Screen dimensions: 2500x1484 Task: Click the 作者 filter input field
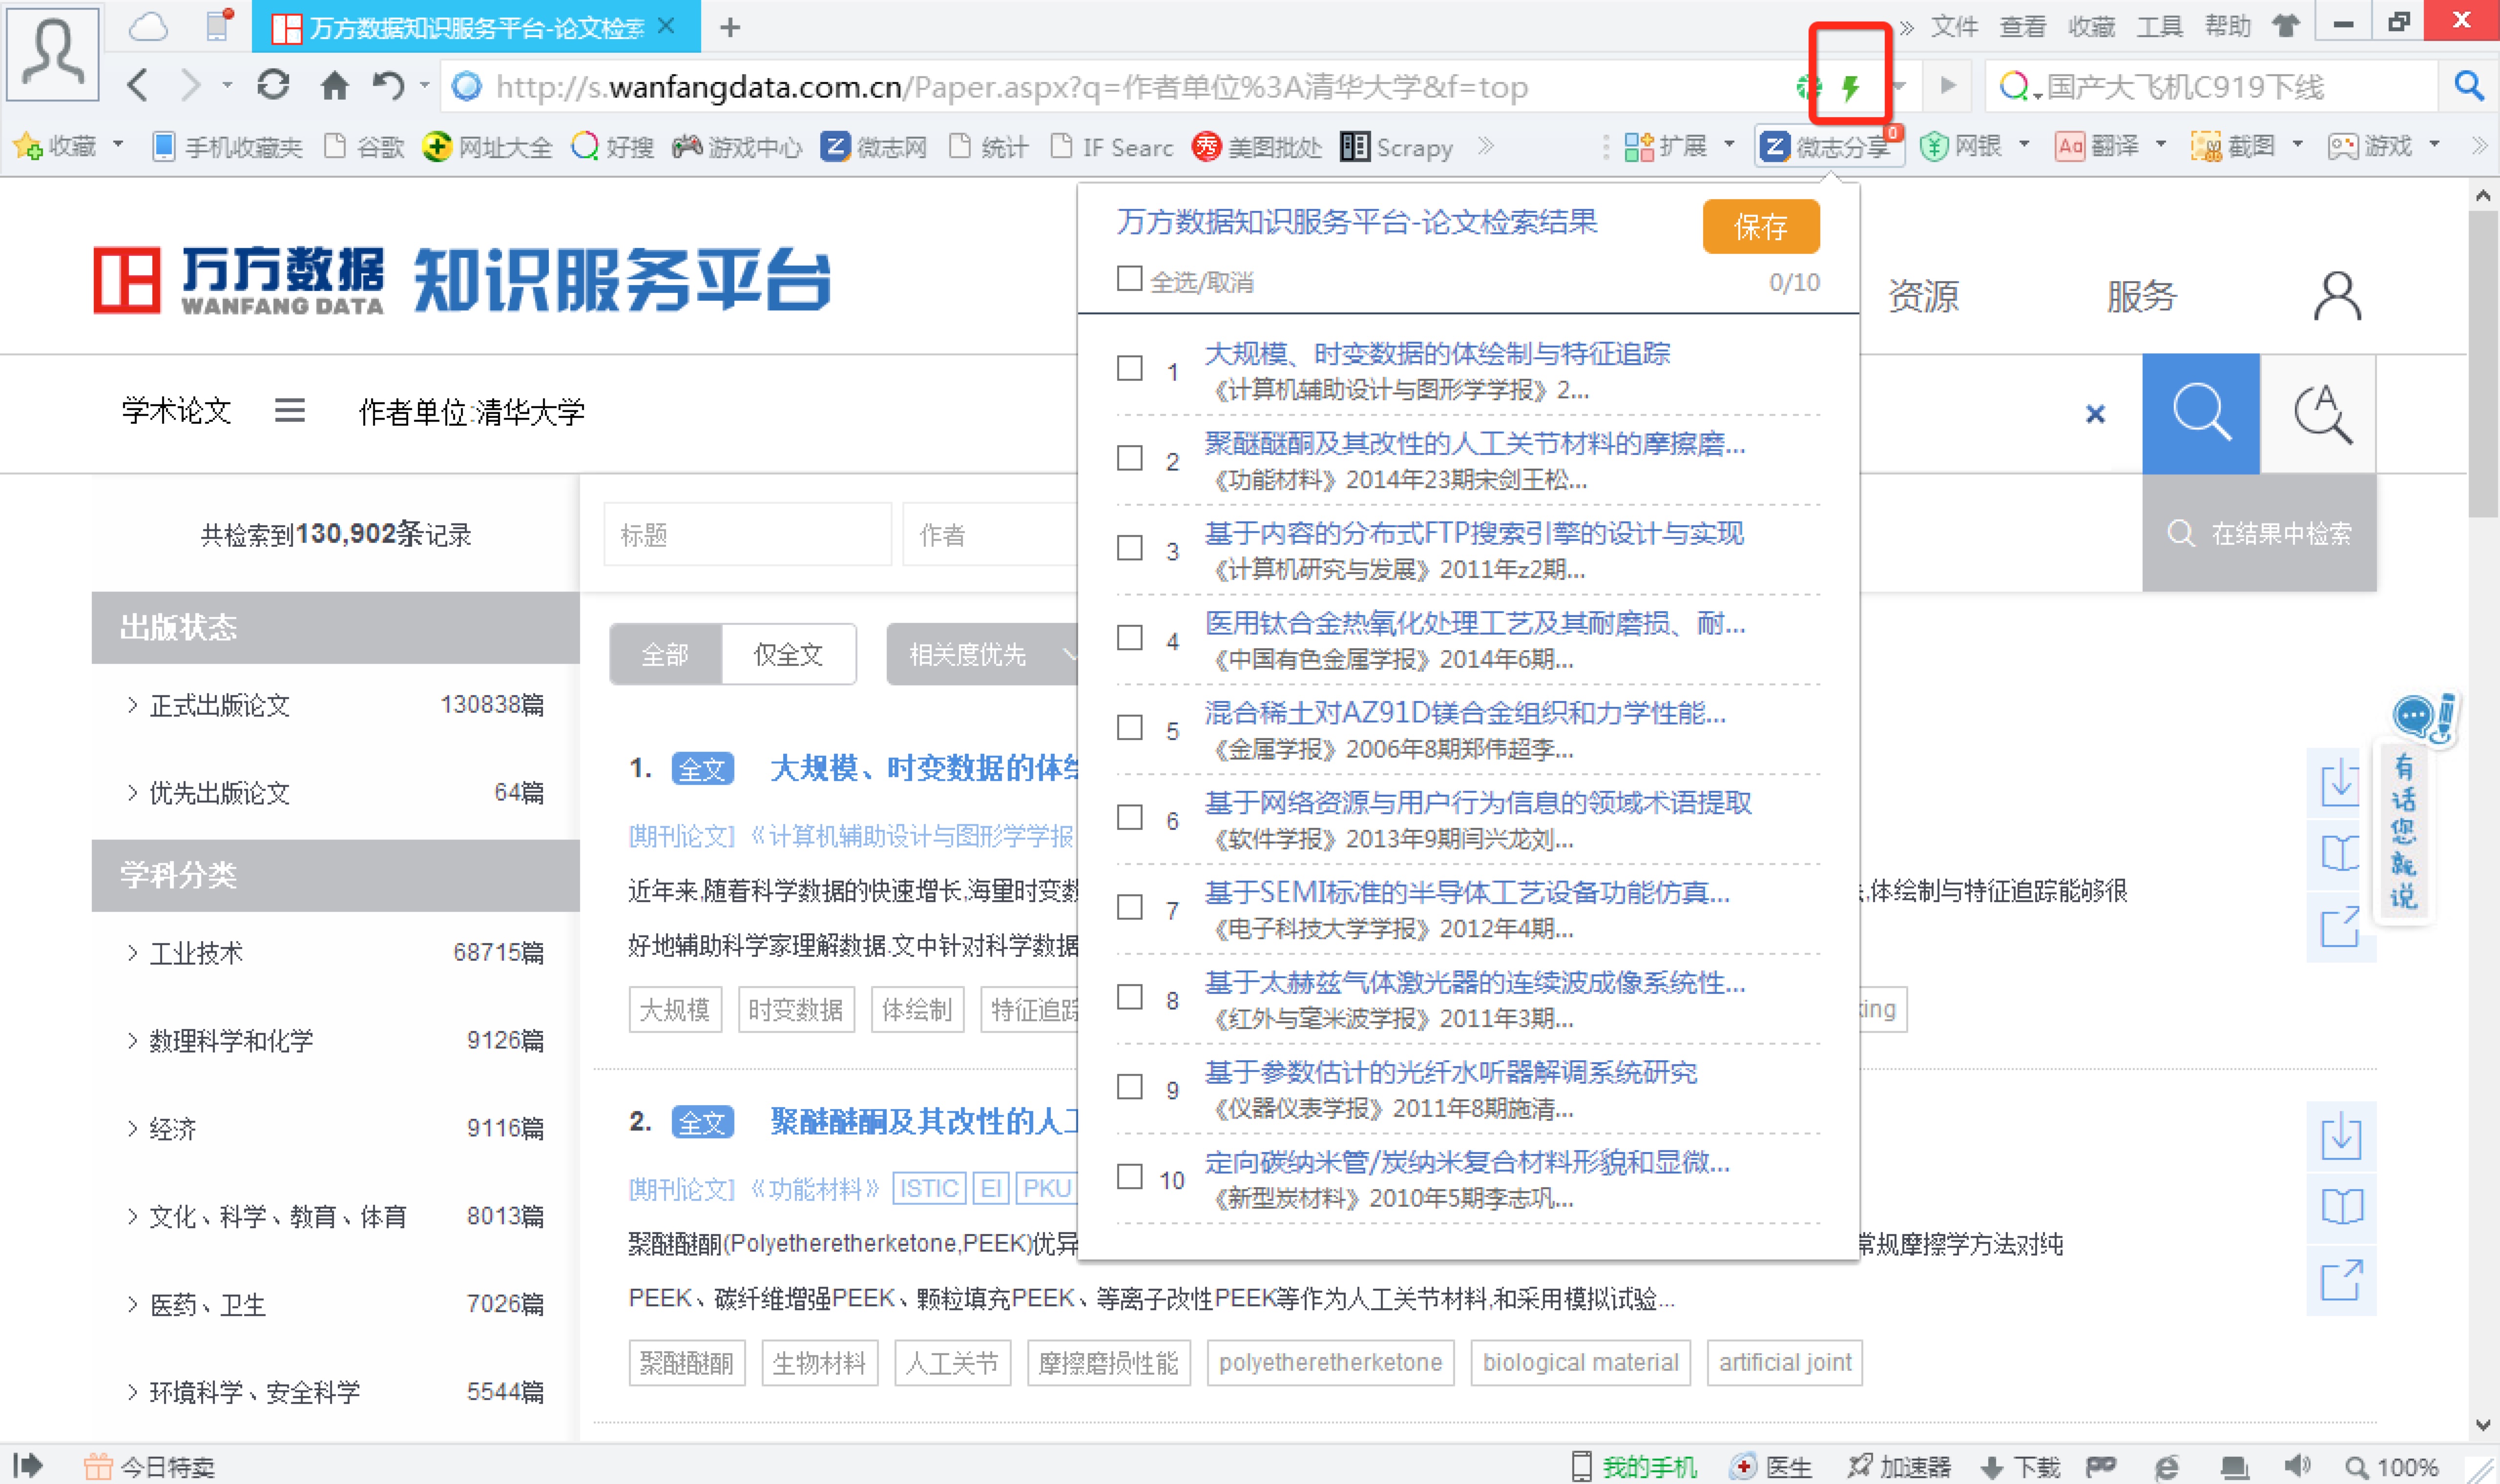[x=990, y=535]
